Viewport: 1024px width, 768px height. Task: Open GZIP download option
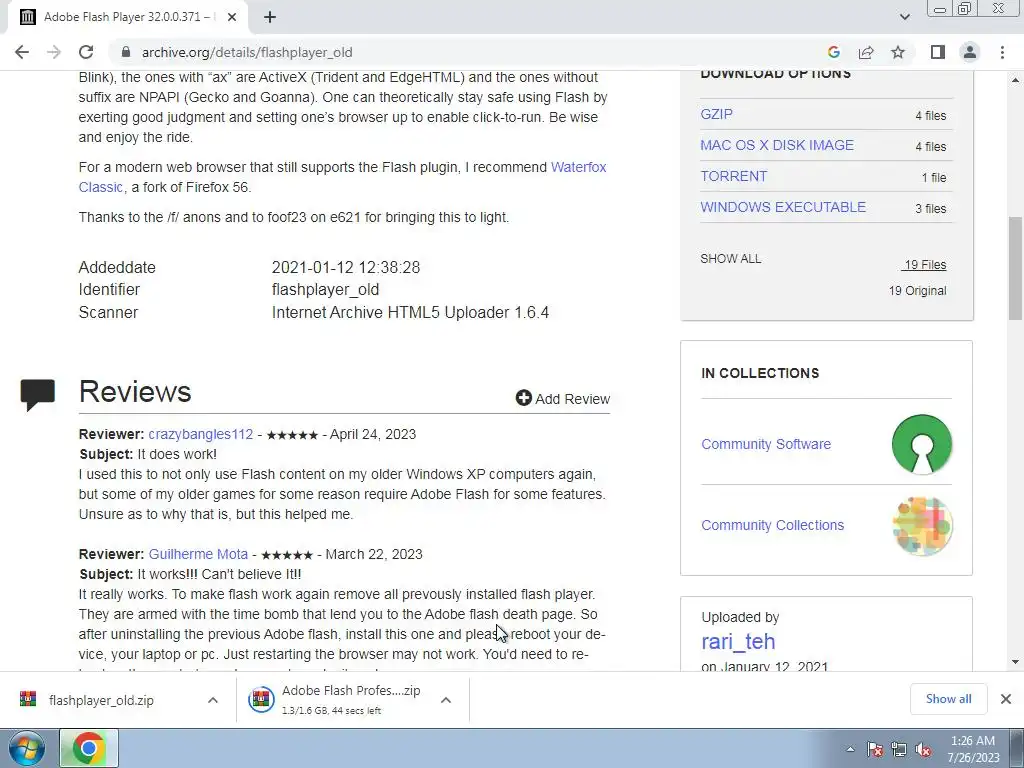[716, 114]
